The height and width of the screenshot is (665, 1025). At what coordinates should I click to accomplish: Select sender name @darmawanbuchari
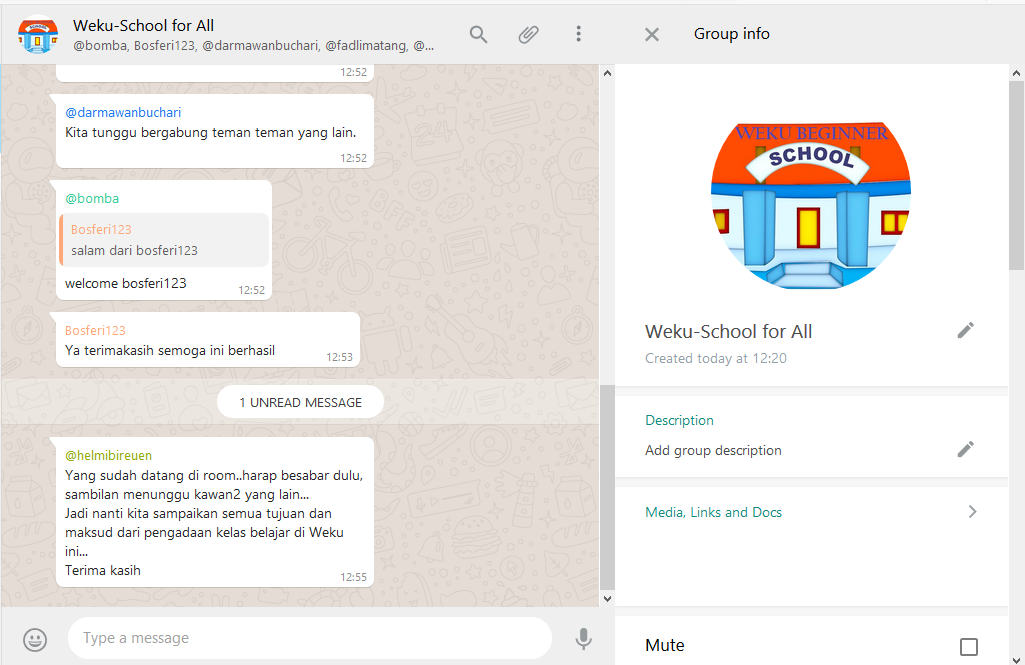(123, 112)
